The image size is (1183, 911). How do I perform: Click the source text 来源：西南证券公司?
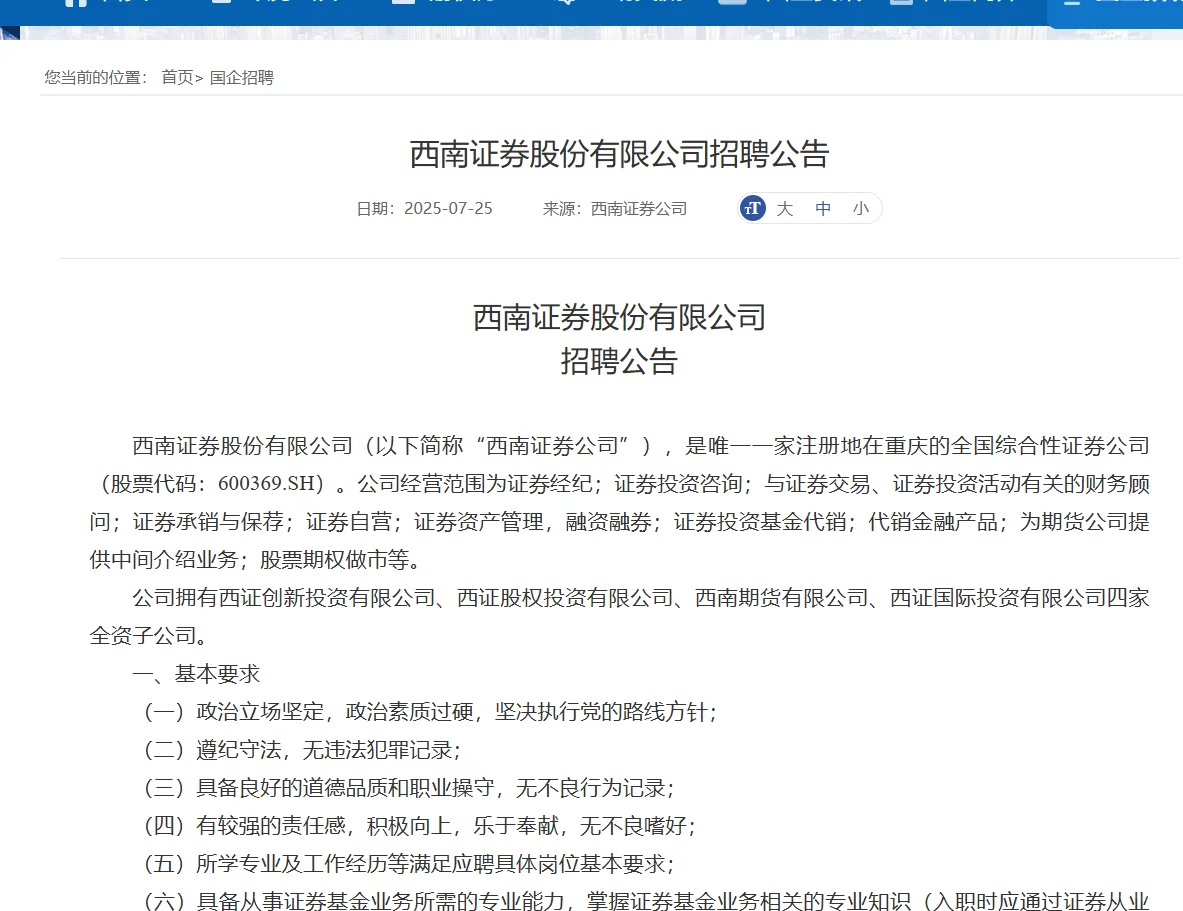[x=615, y=208]
